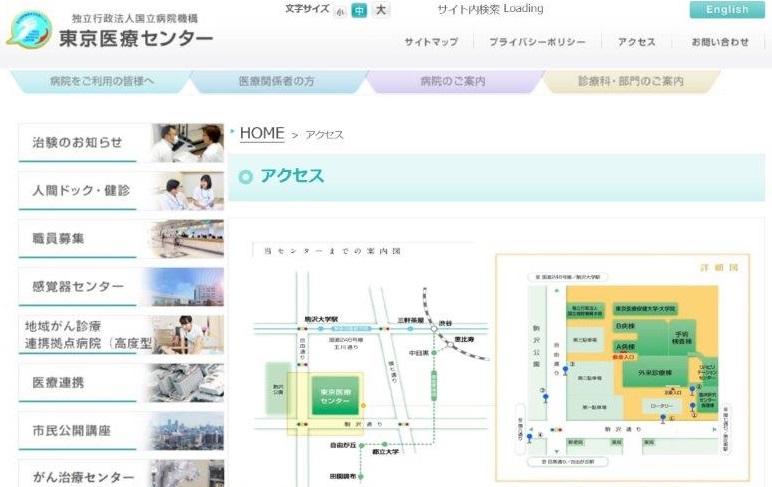Open 市民公開講座 sidebar banner

click(121, 431)
